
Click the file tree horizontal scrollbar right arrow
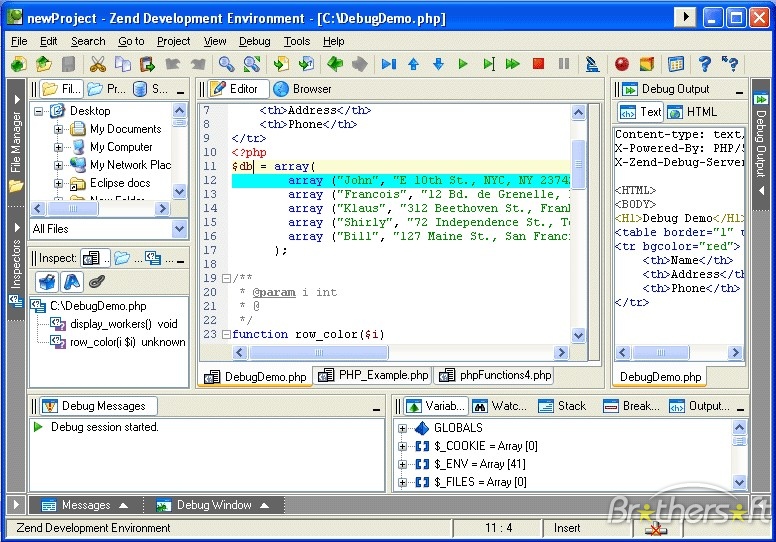pos(162,209)
